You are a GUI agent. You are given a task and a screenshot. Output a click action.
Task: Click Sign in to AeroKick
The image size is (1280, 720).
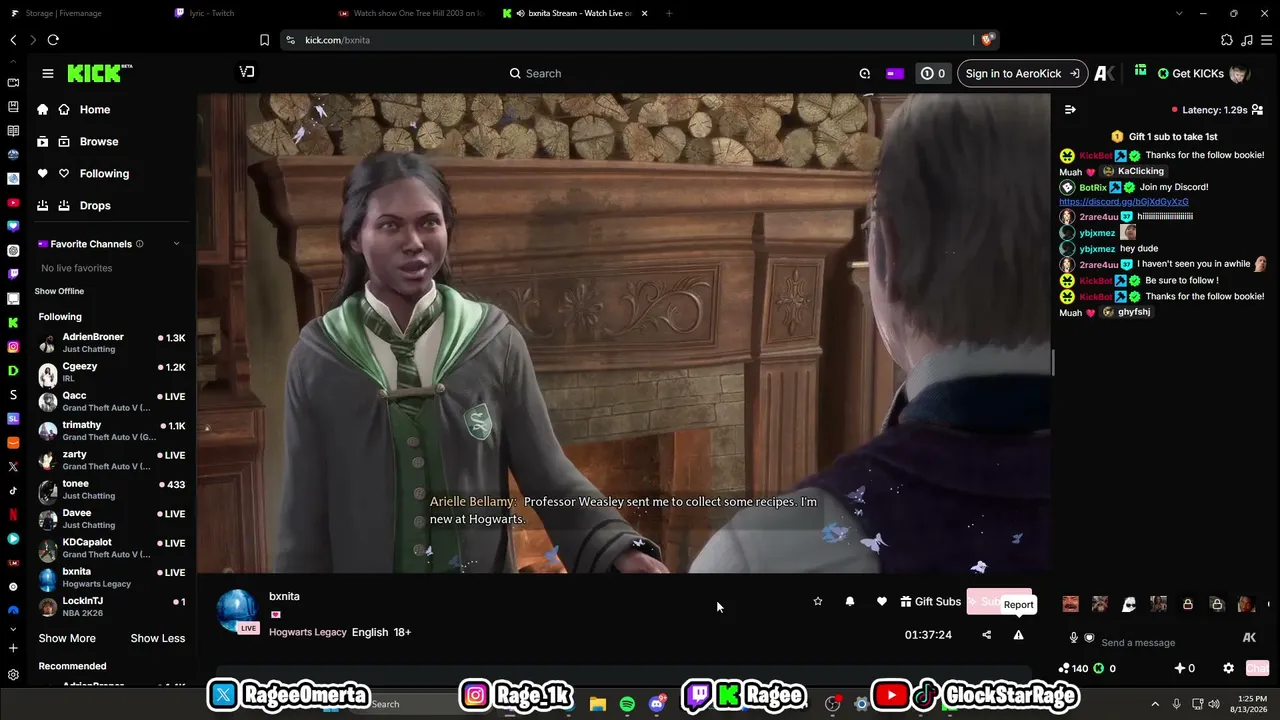(1022, 73)
